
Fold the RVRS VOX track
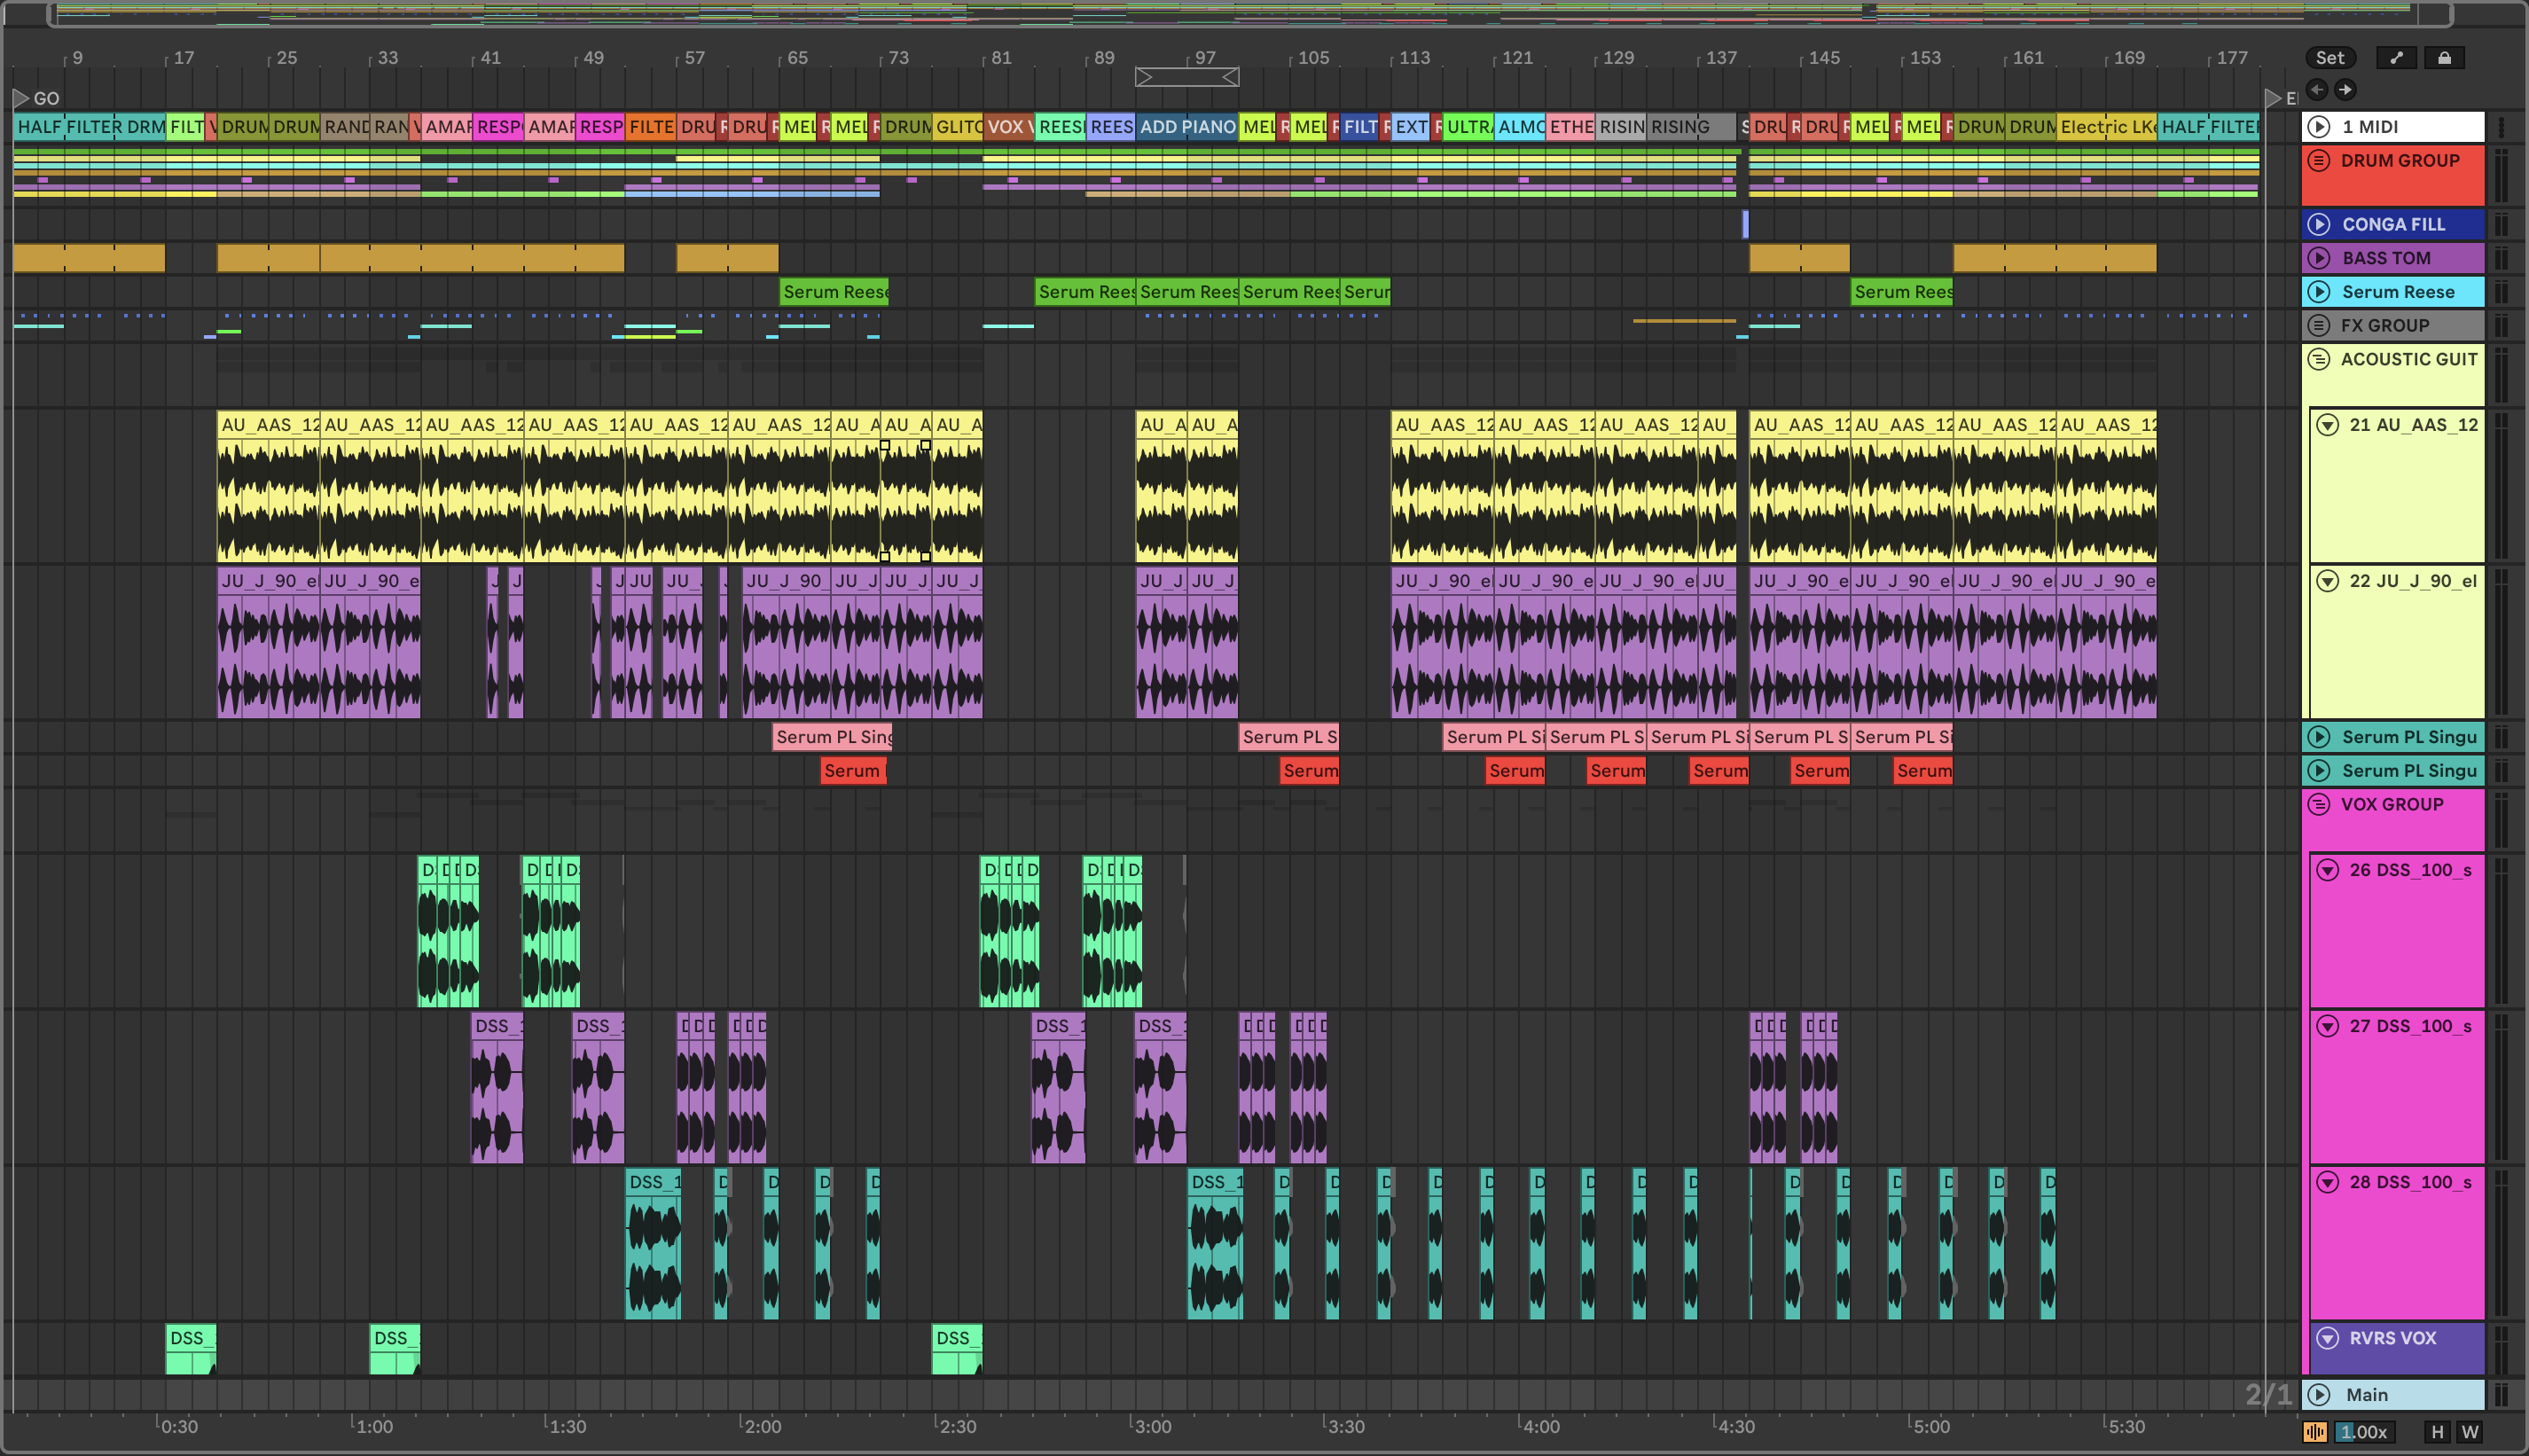pyautogui.click(x=2328, y=1338)
